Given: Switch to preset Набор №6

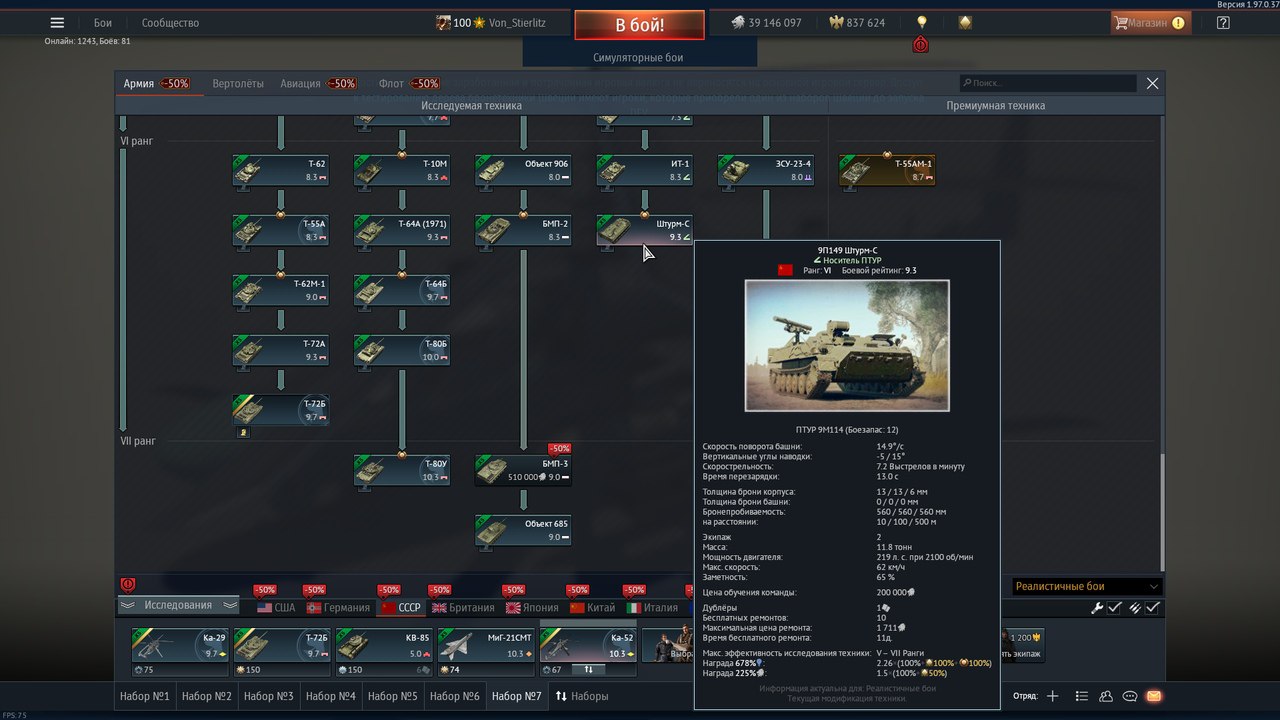Looking at the screenshot, I should 455,696.
